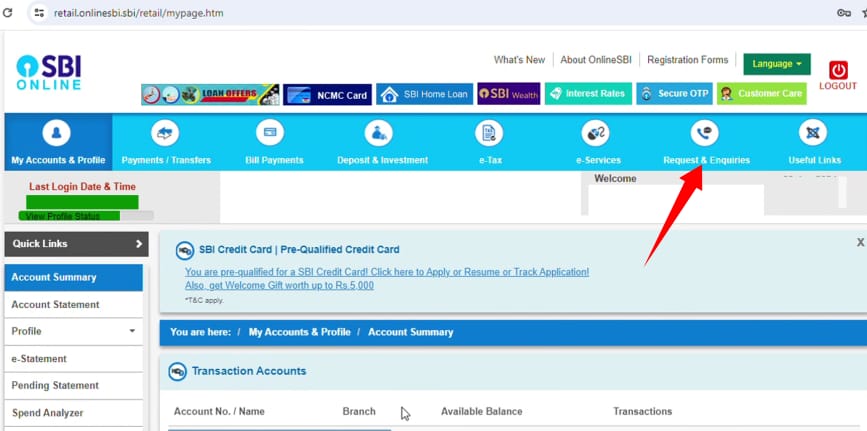Image resolution: width=867 pixels, height=431 pixels.
Task: Click the password key icon in address bar
Action: tap(844, 13)
